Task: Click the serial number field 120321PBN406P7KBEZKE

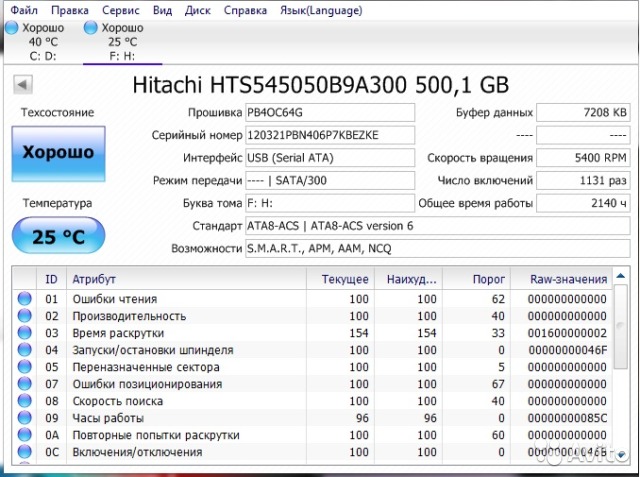Action: [x=330, y=135]
